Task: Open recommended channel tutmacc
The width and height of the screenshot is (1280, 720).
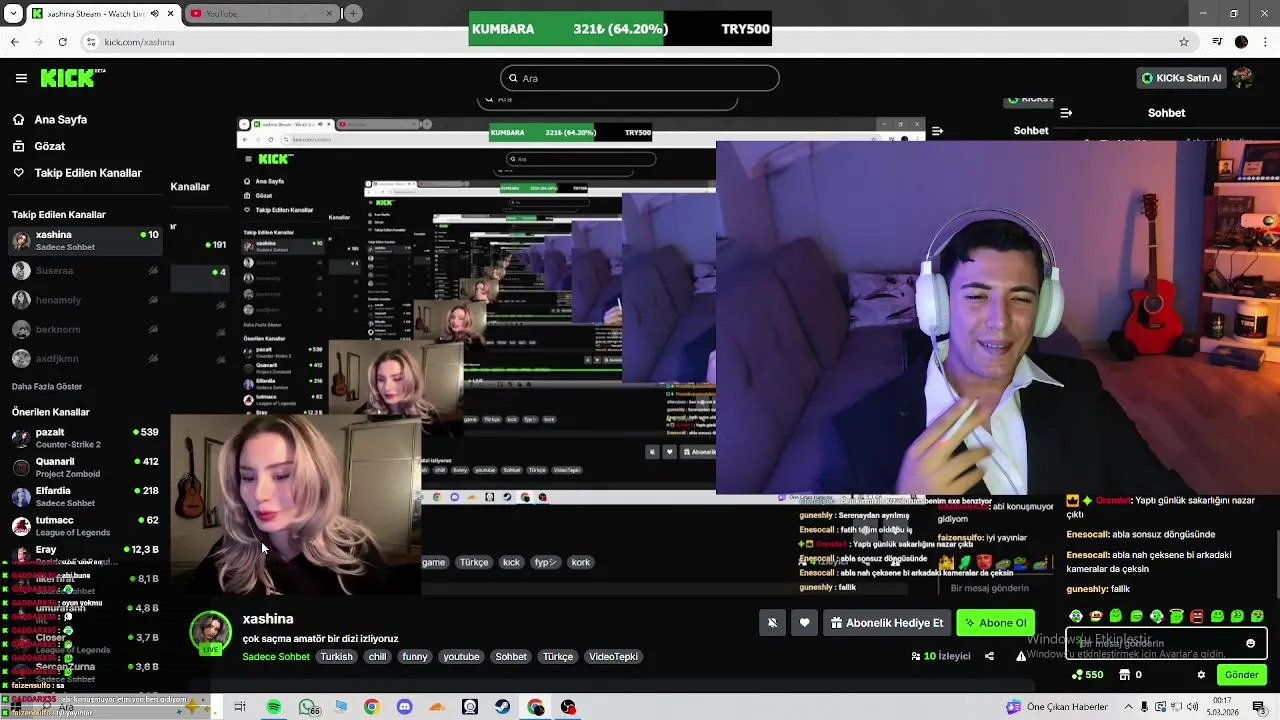Action: tap(84, 526)
